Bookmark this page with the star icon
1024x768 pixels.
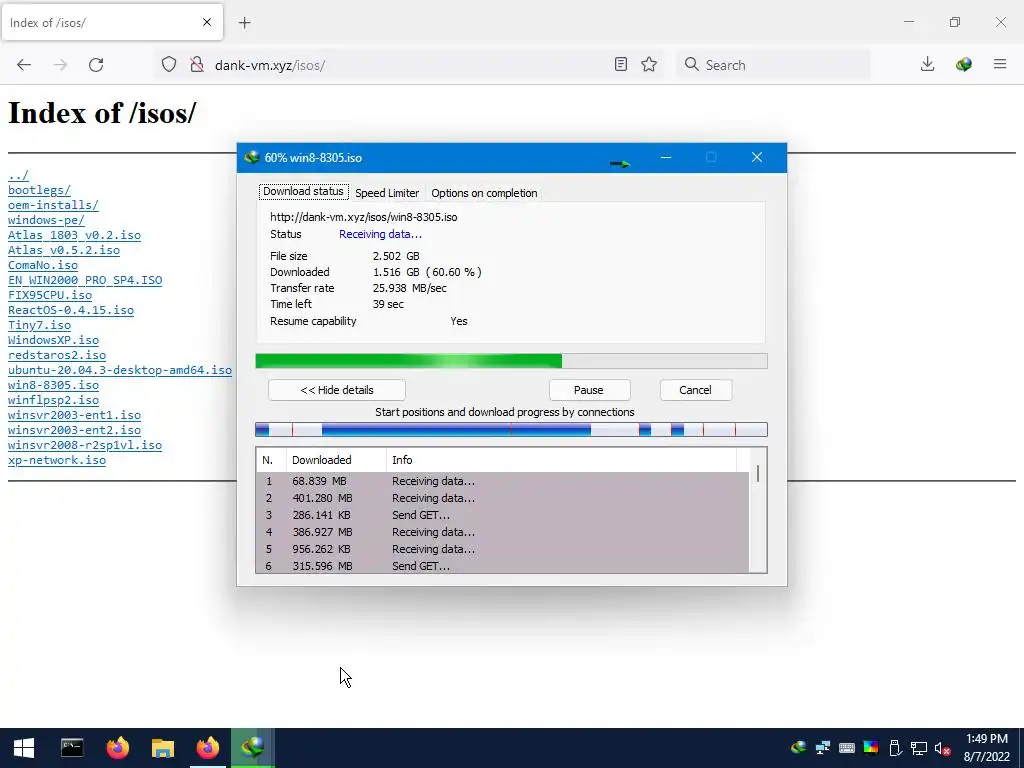648,64
